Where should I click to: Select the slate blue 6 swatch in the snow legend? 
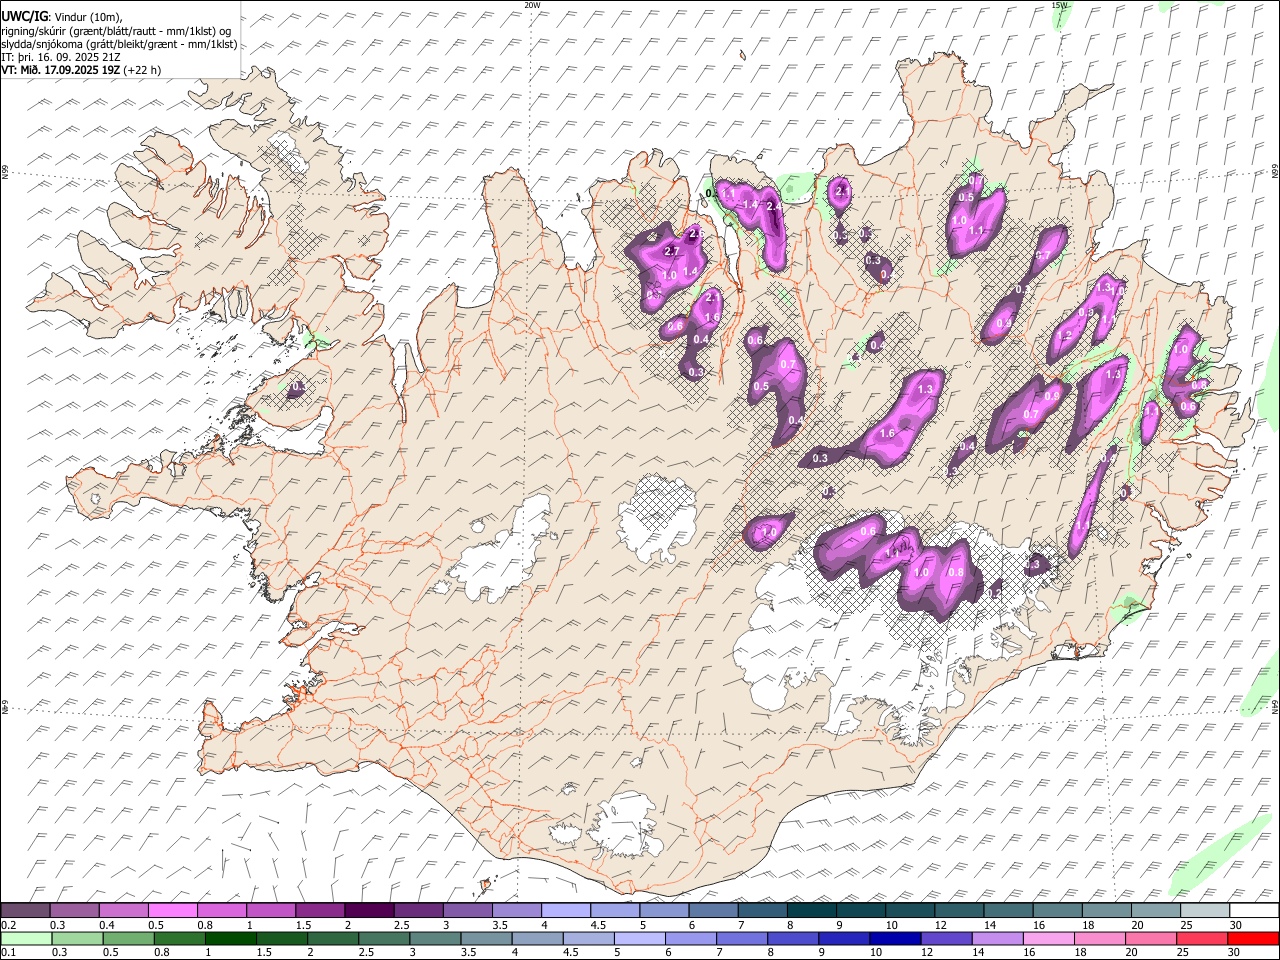click(713, 910)
